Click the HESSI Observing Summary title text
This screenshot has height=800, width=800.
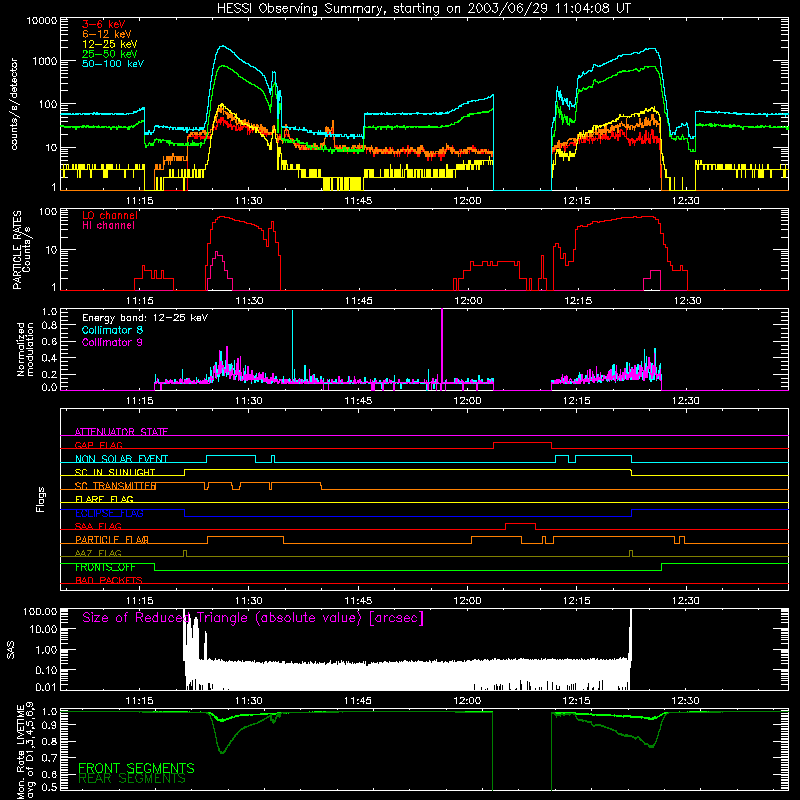[424, 9]
